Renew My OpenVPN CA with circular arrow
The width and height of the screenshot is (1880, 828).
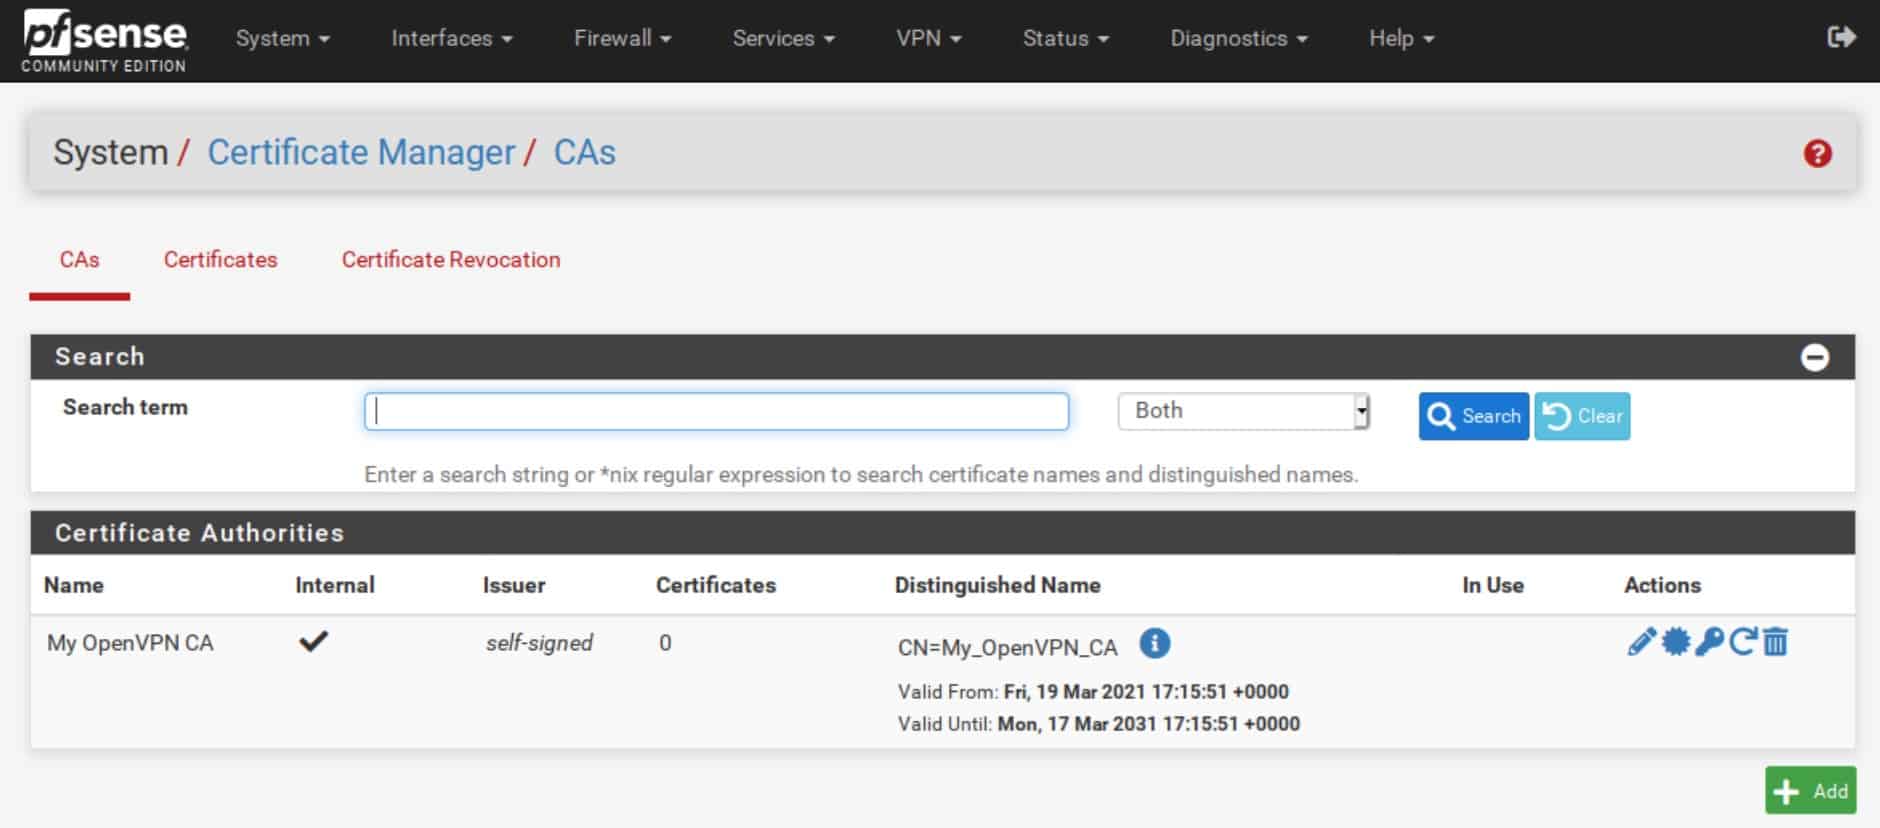[1742, 641]
